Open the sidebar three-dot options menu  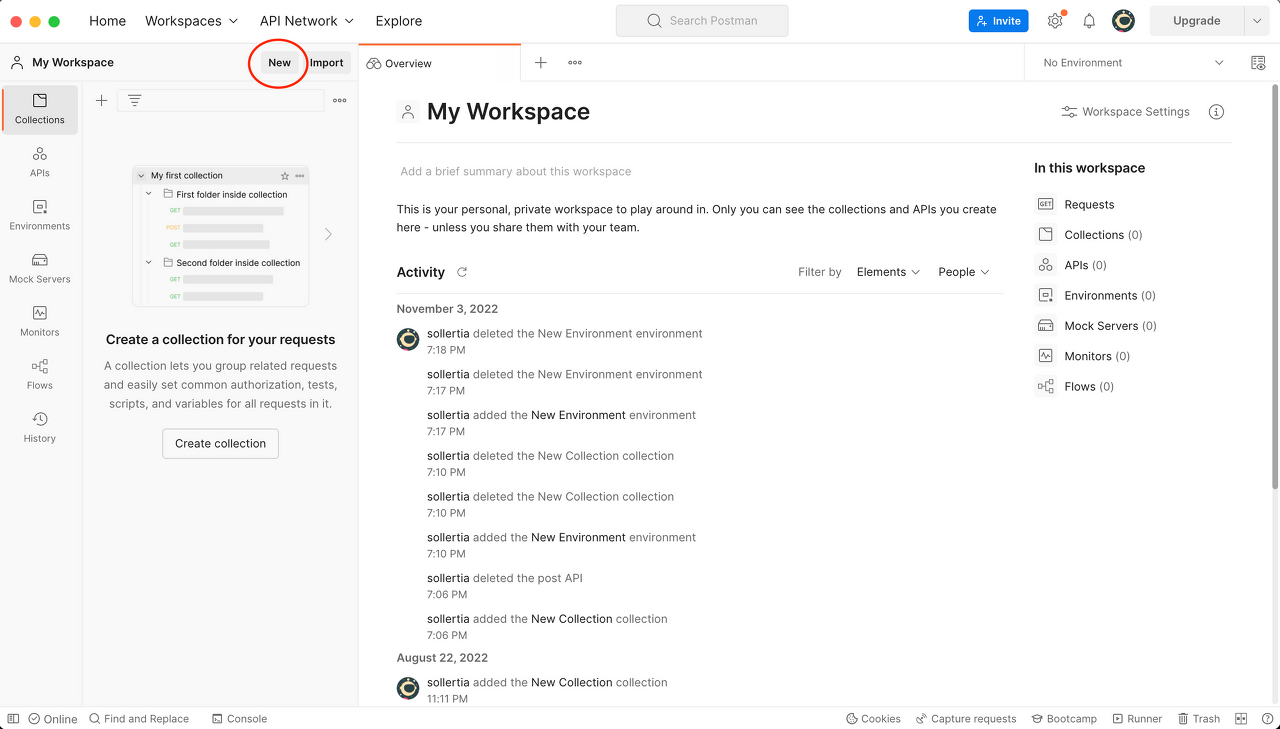(x=340, y=100)
